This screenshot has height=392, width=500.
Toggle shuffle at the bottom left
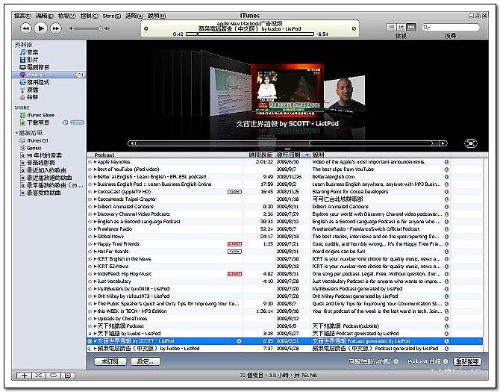click(x=39, y=375)
